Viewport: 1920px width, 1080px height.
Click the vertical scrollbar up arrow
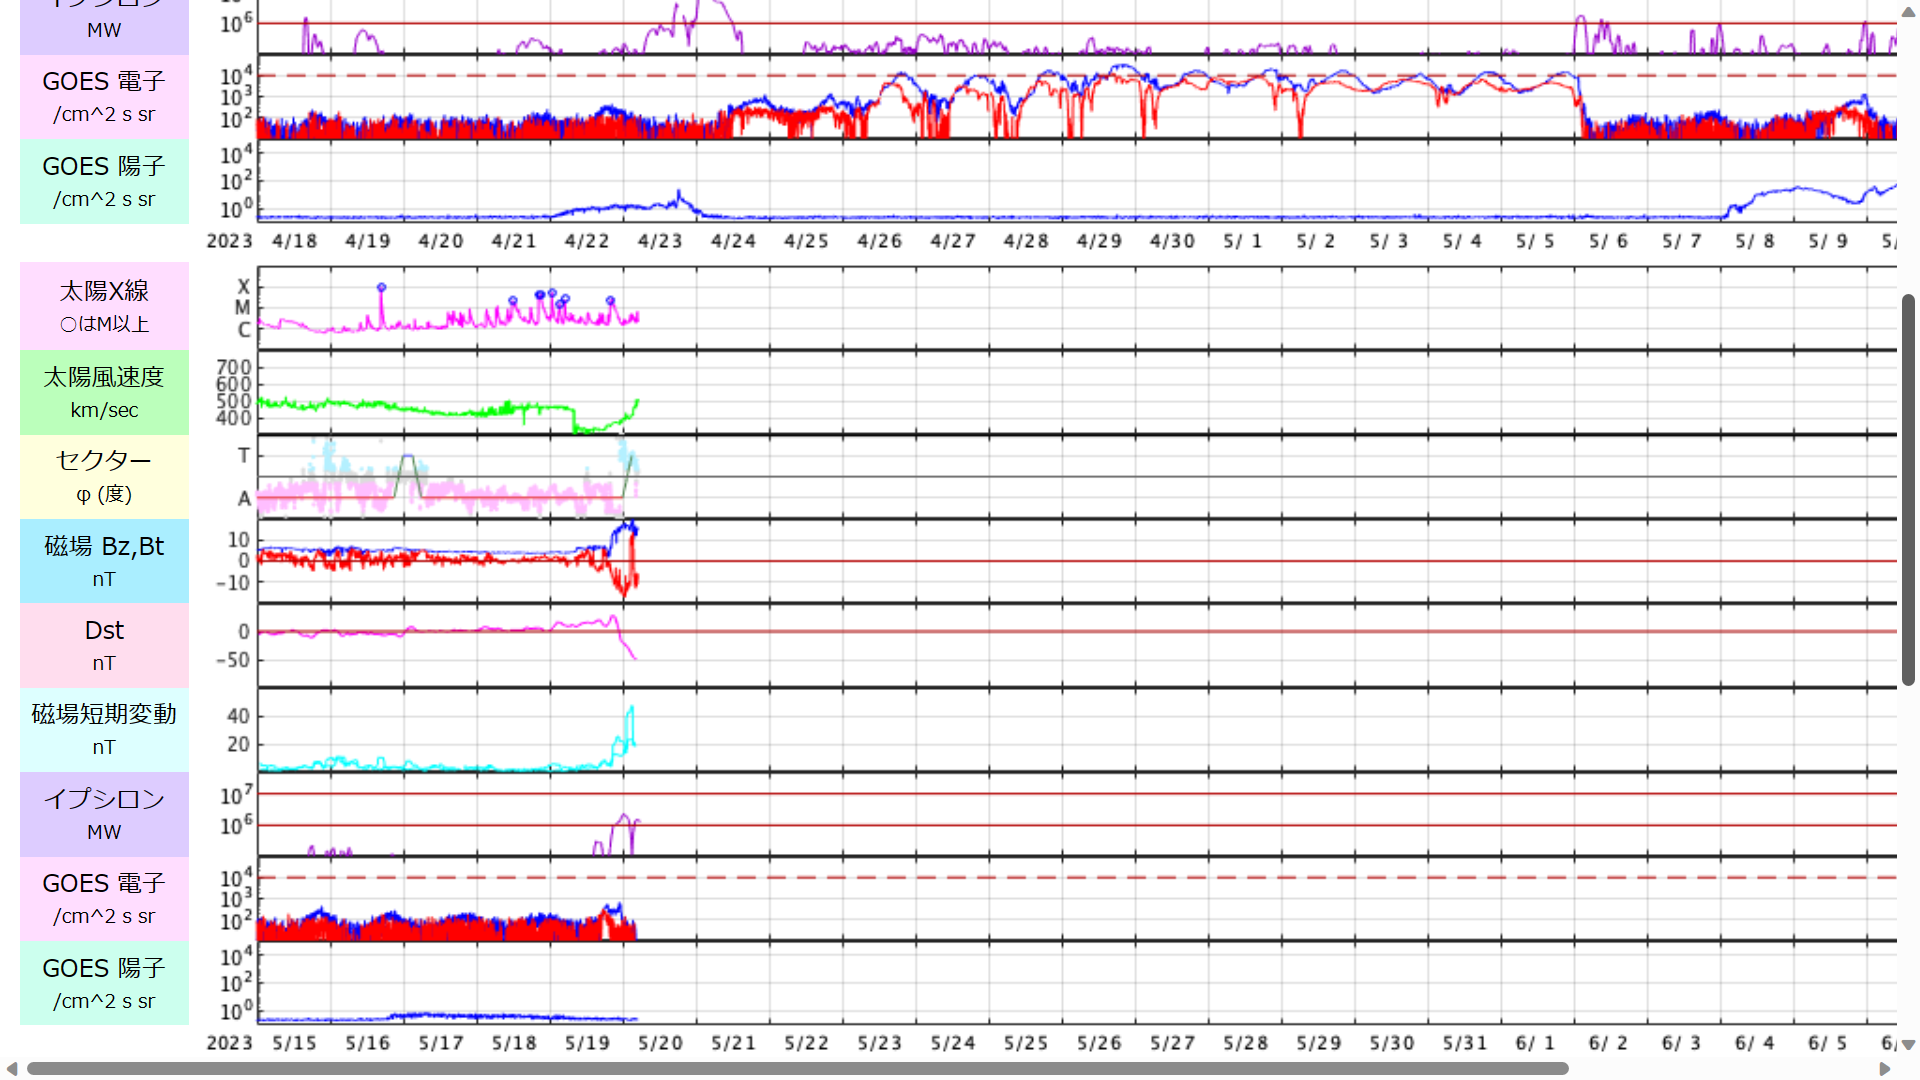click(x=1908, y=13)
